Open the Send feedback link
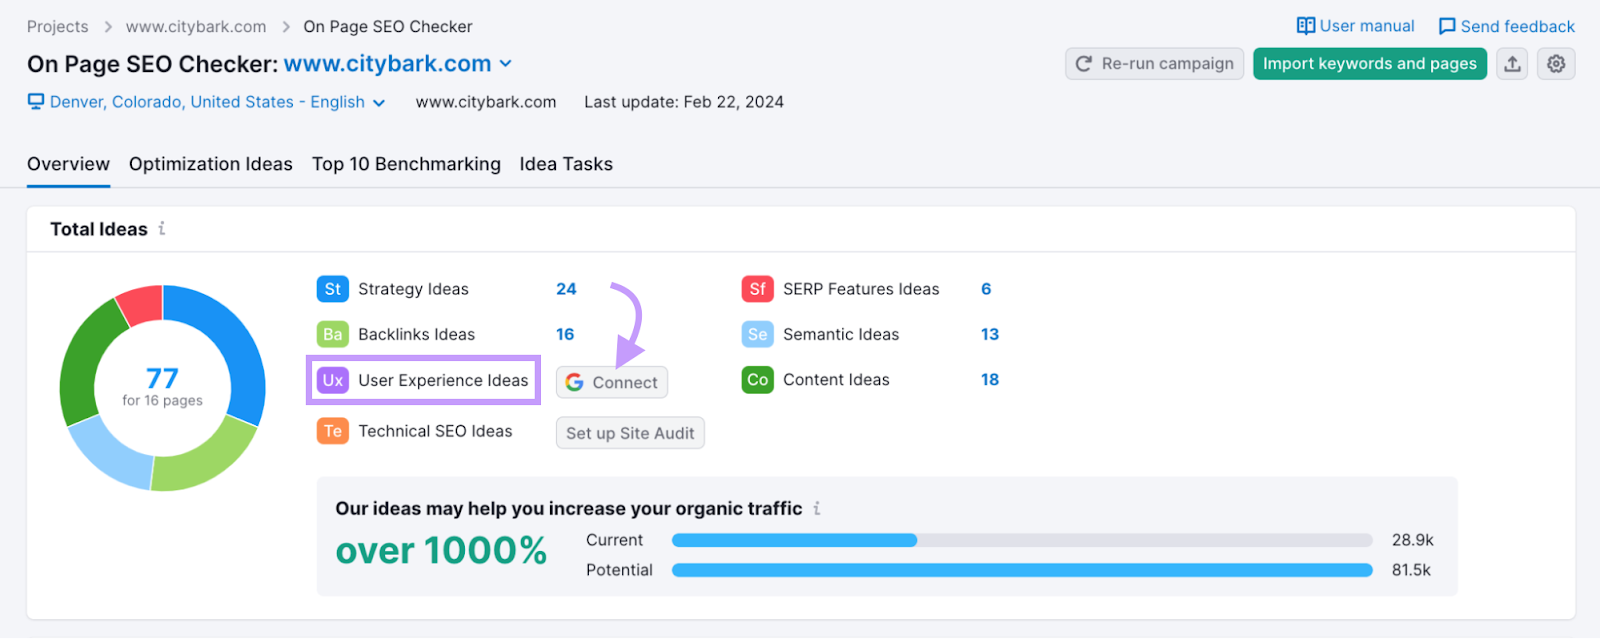Viewport: 1600px width, 639px height. 1507,26
